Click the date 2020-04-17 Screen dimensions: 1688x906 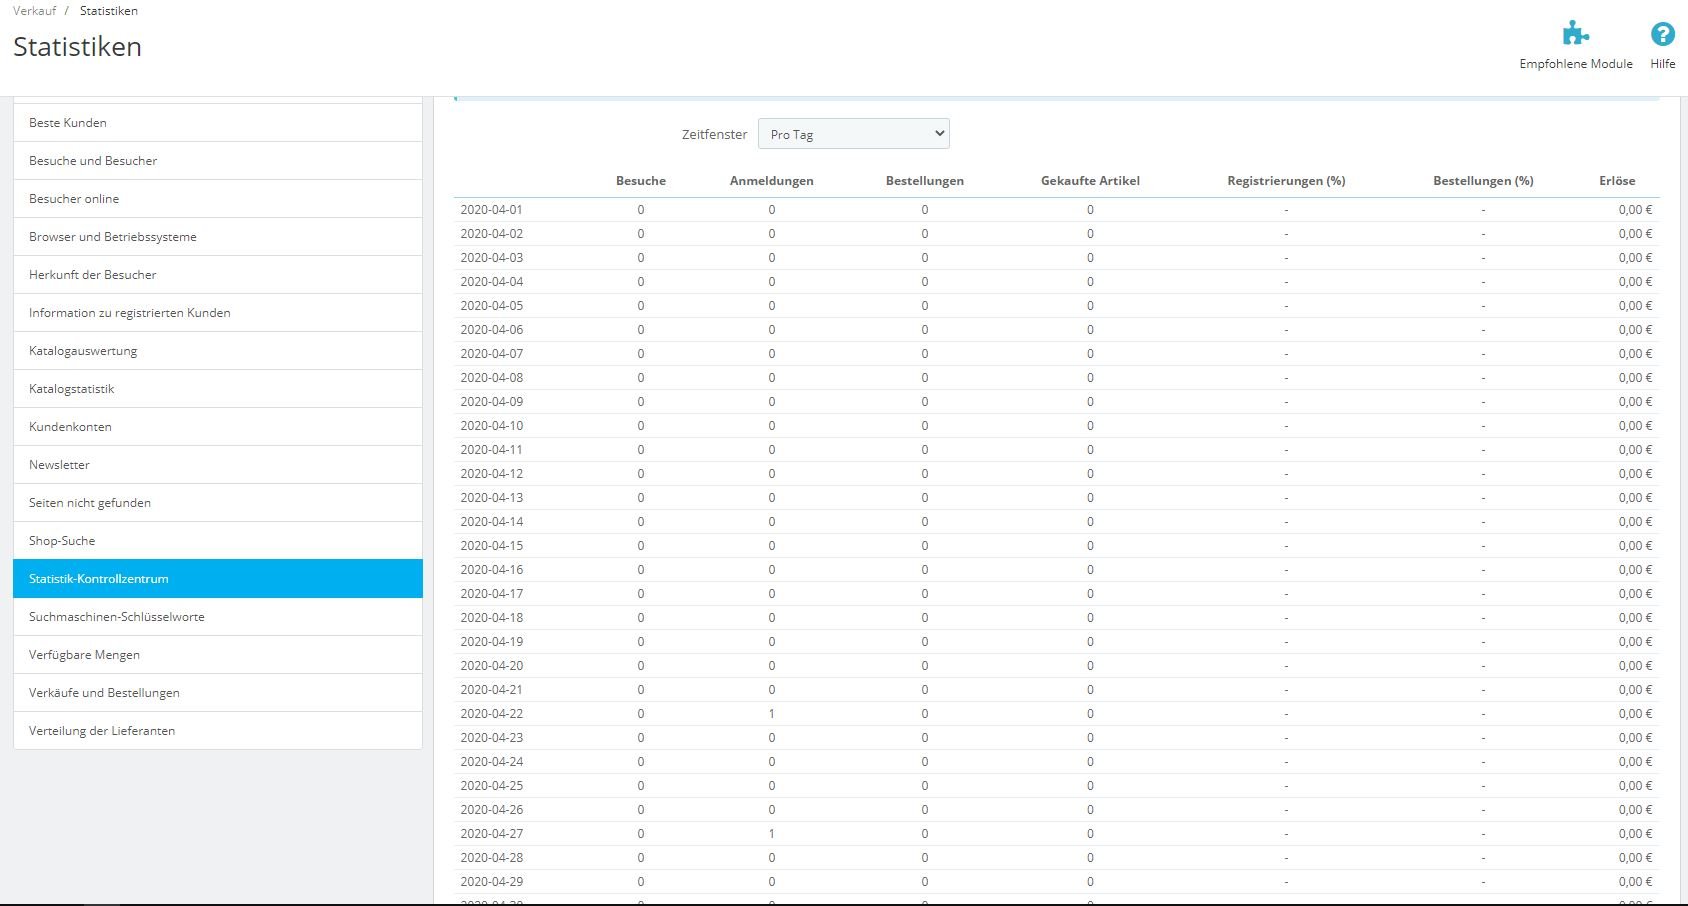tap(491, 594)
